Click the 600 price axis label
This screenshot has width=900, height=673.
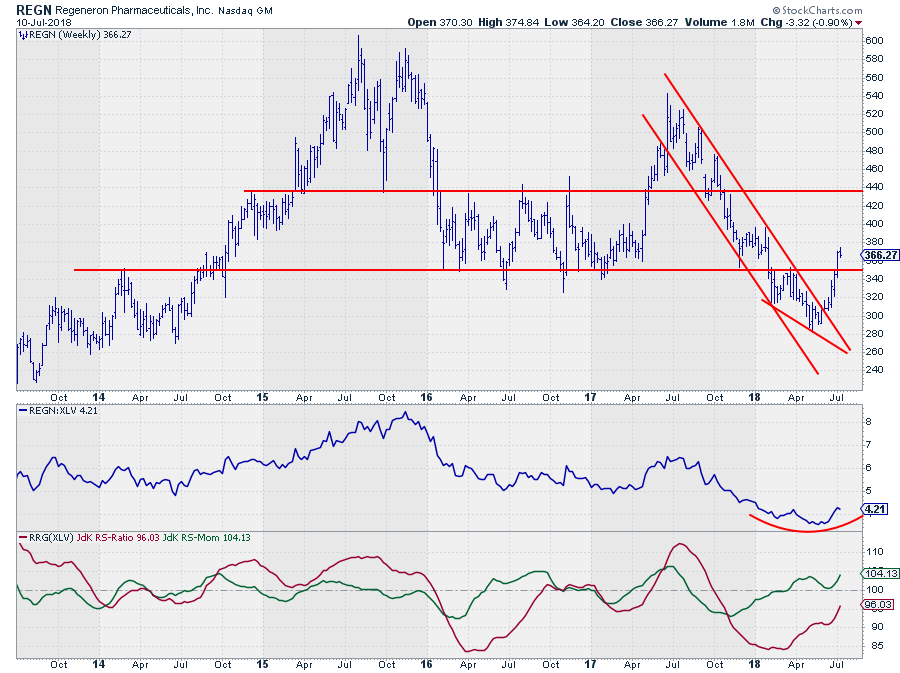point(874,41)
